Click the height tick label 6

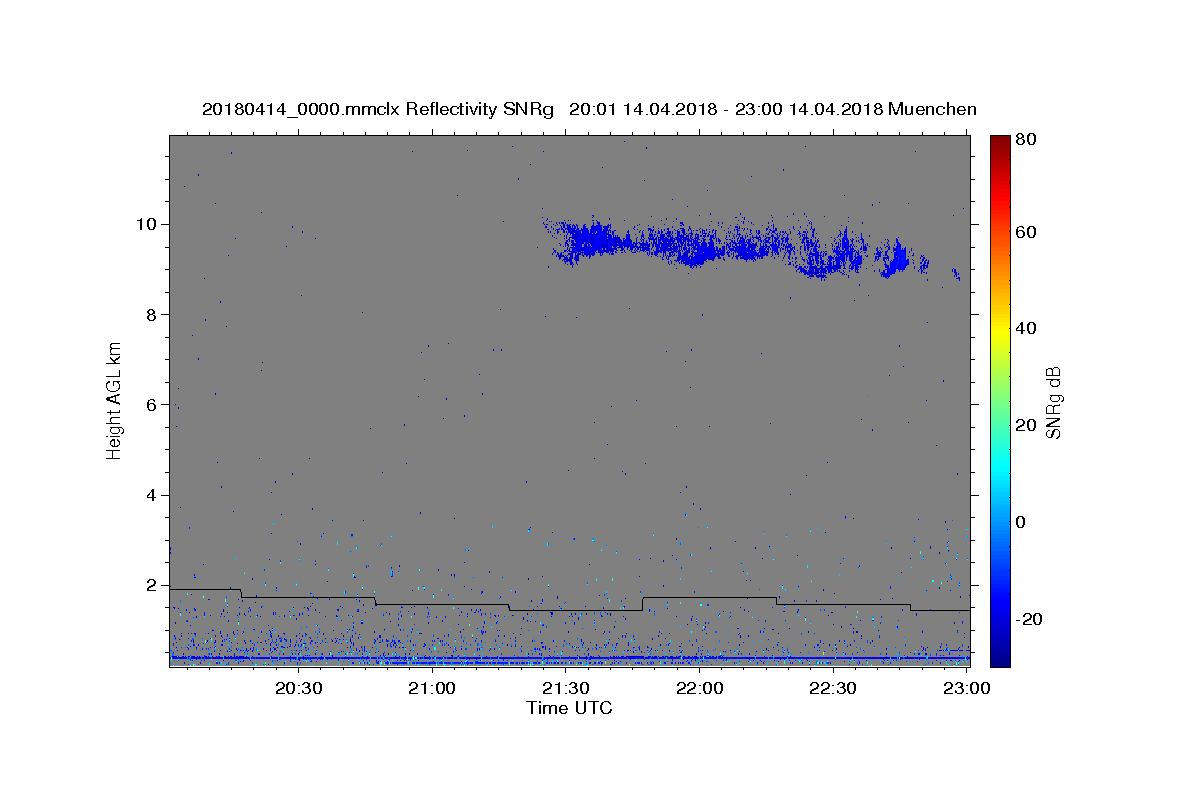tap(151, 405)
